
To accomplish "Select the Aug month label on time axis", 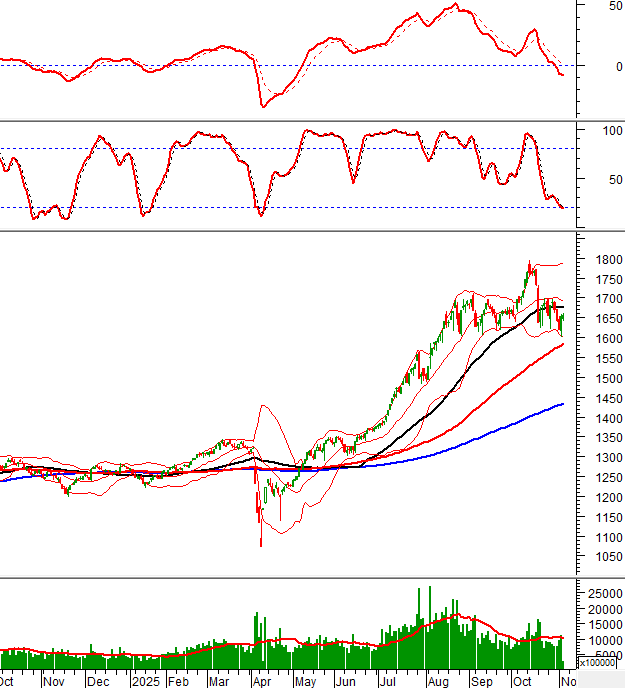I will point(438,680).
